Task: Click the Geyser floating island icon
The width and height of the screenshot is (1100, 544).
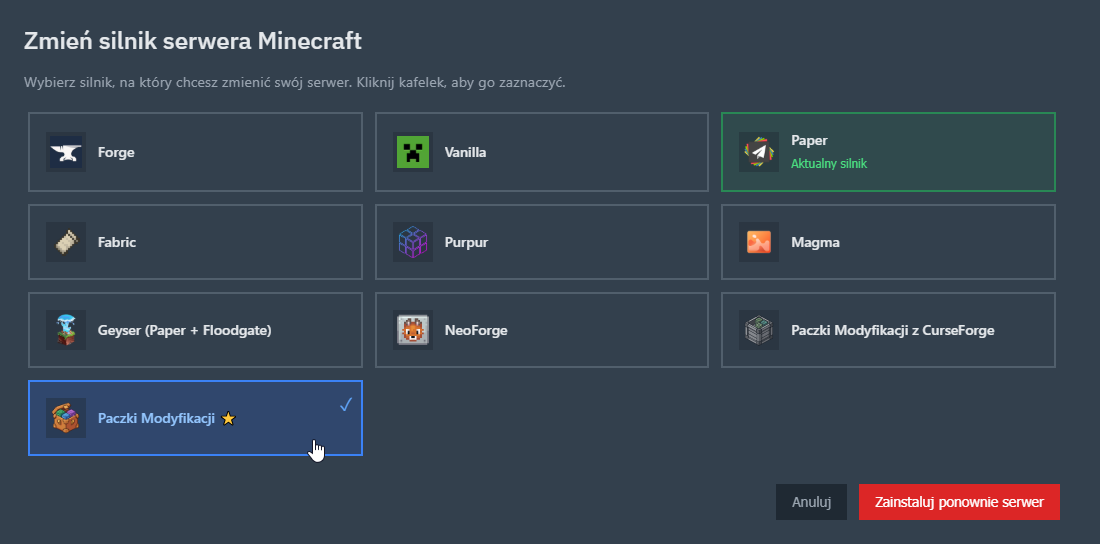Action: [66, 330]
